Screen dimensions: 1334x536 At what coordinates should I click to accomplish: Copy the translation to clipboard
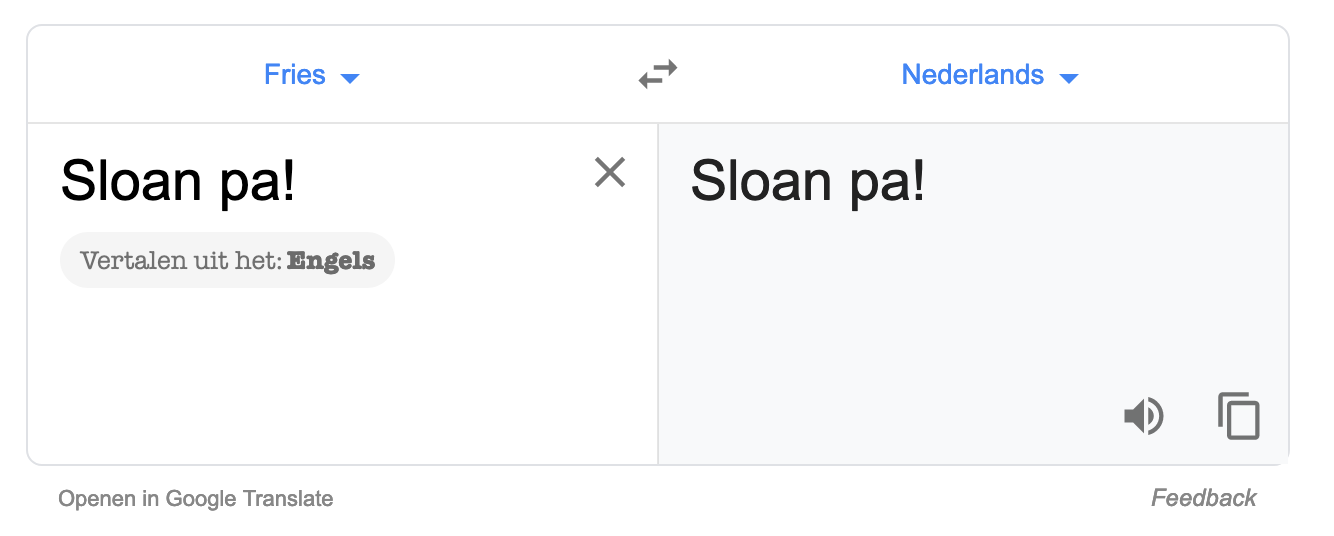coord(1238,416)
